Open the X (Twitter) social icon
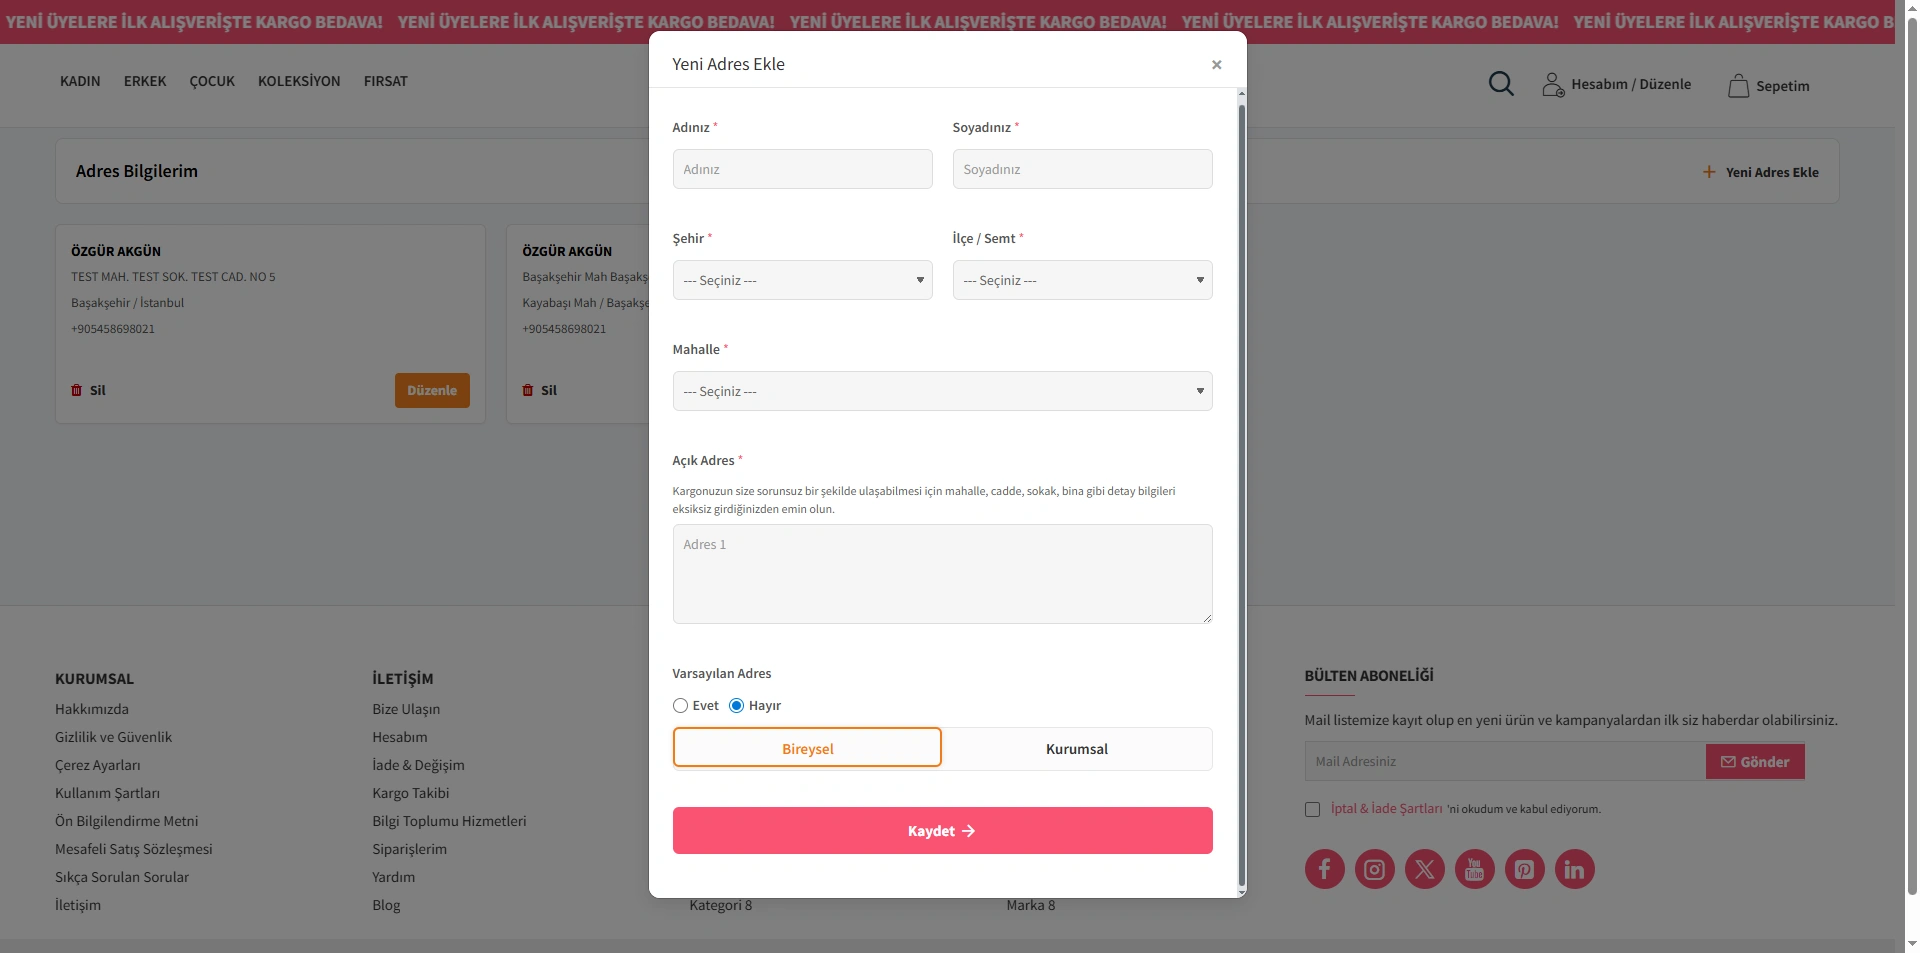Image resolution: width=1920 pixels, height=953 pixels. coord(1424,869)
